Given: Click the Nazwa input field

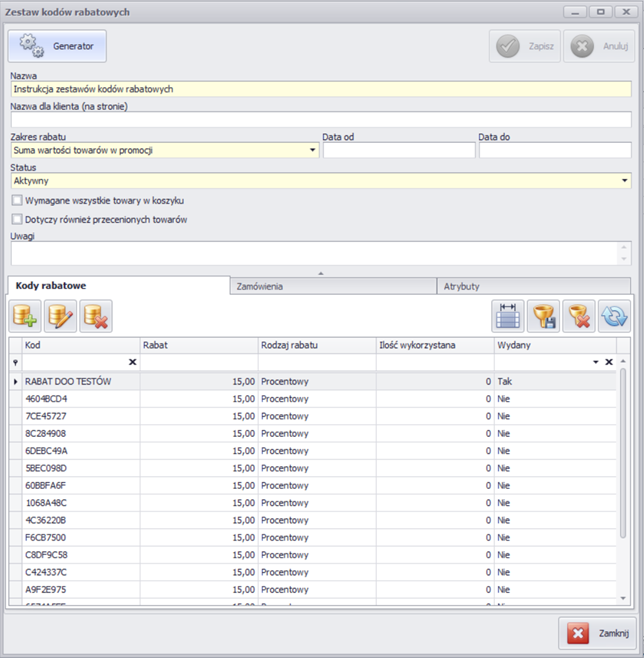Looking at the screenshot, I should tap(321, 89).
